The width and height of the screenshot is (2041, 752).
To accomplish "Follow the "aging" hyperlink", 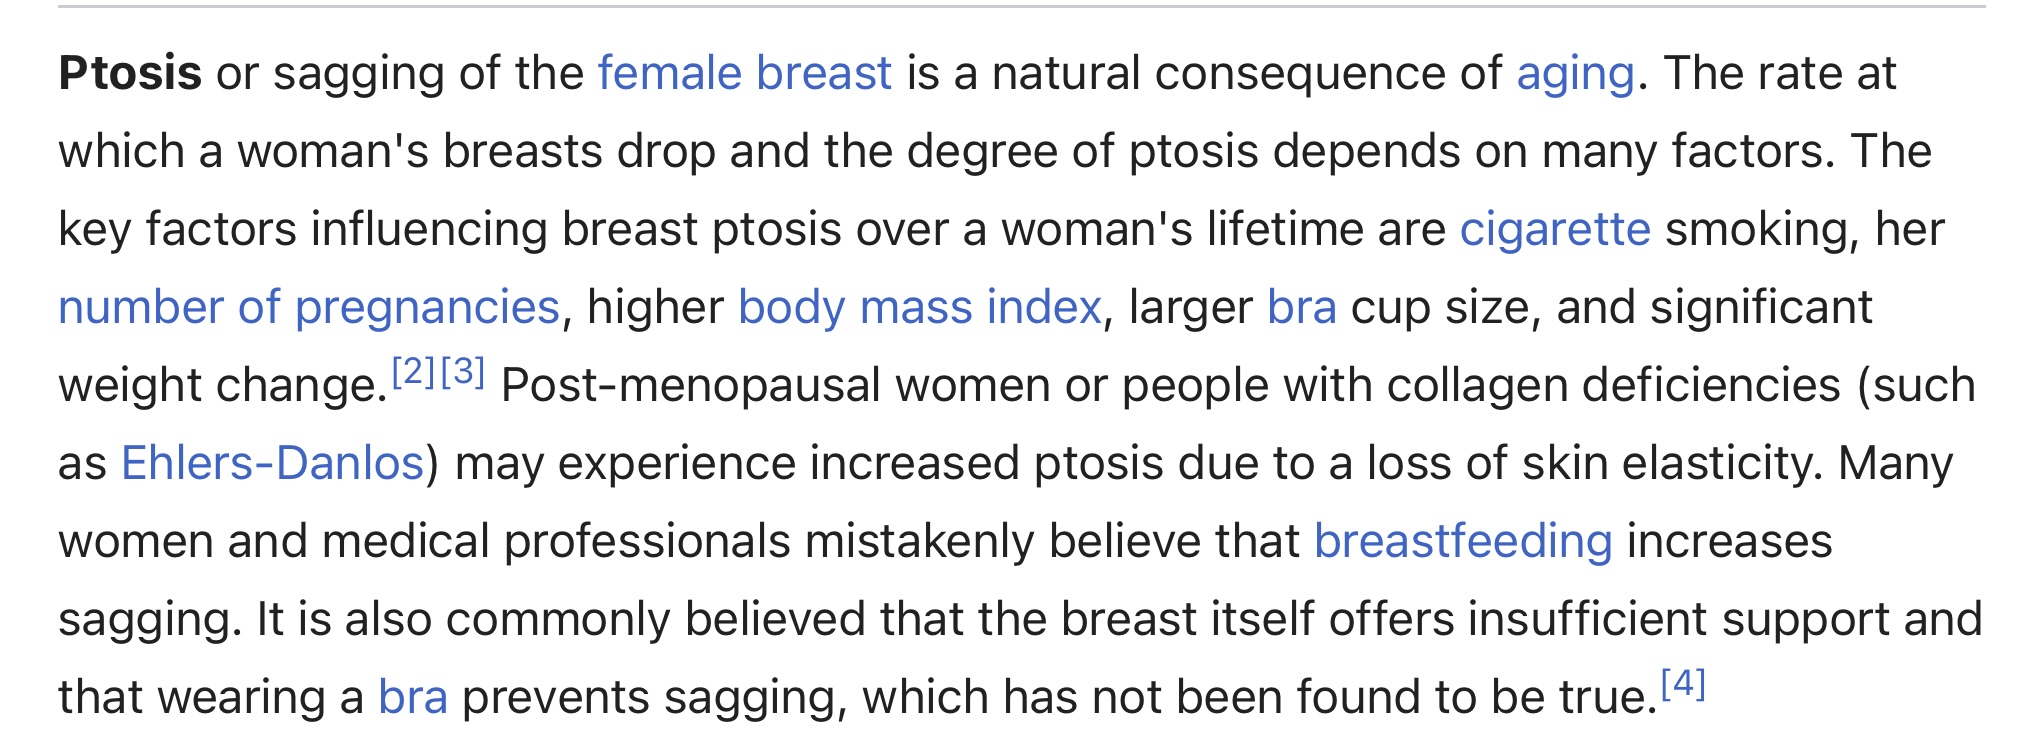I will 1575,75.
